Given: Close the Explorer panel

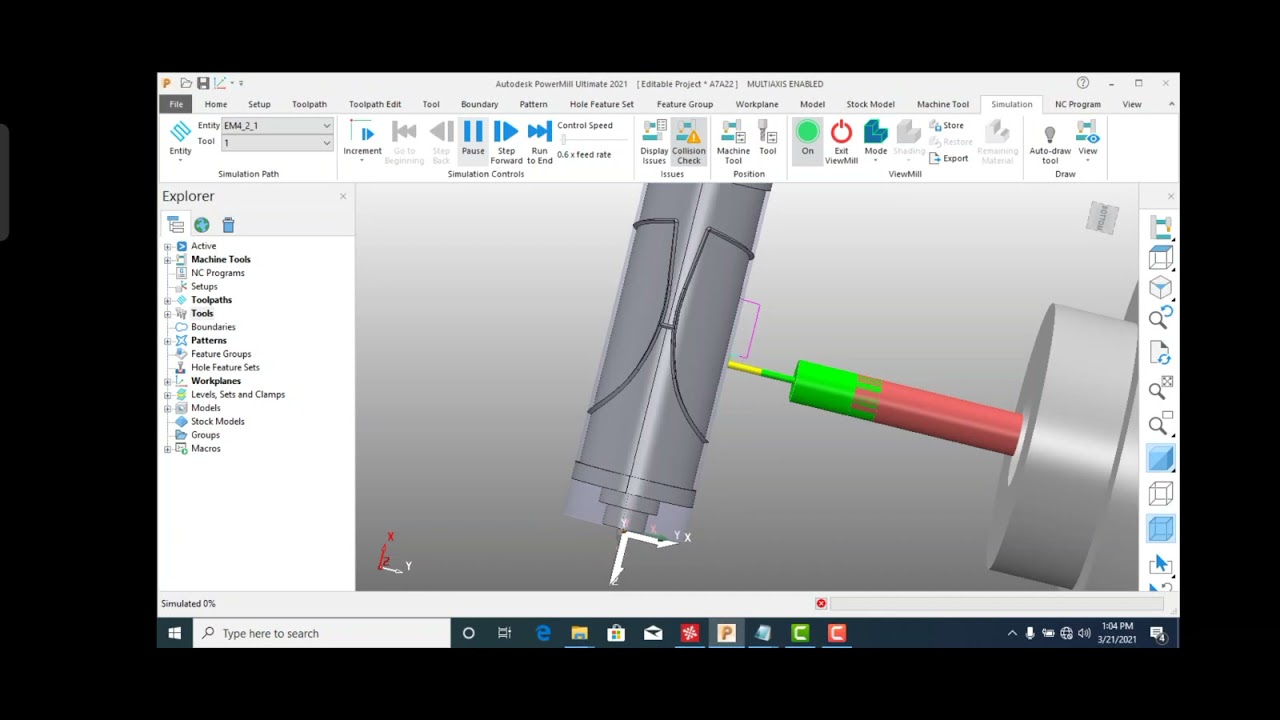Looking at the screenshot, I should click(343, 196).
